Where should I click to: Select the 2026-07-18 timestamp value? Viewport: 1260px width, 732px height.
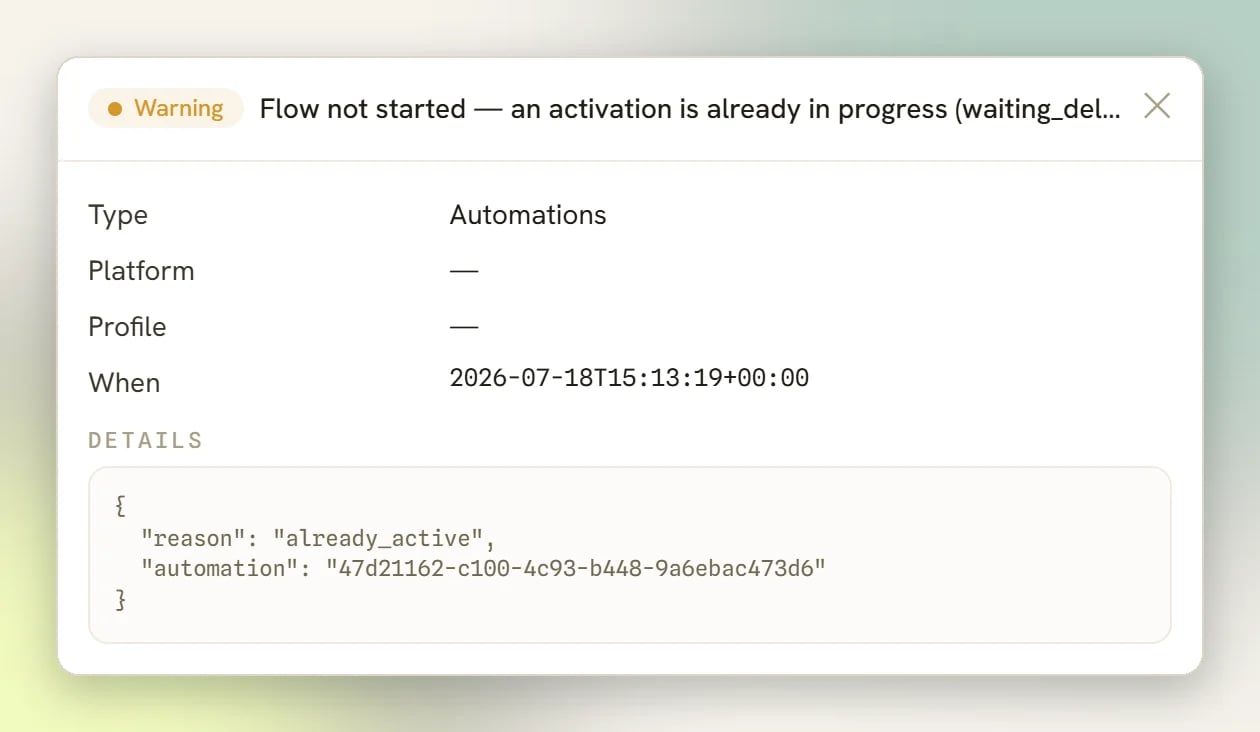click(629, 378)
